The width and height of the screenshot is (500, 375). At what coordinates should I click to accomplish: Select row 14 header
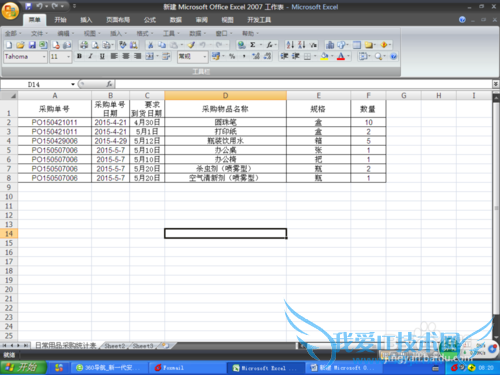tap(9, 234)
